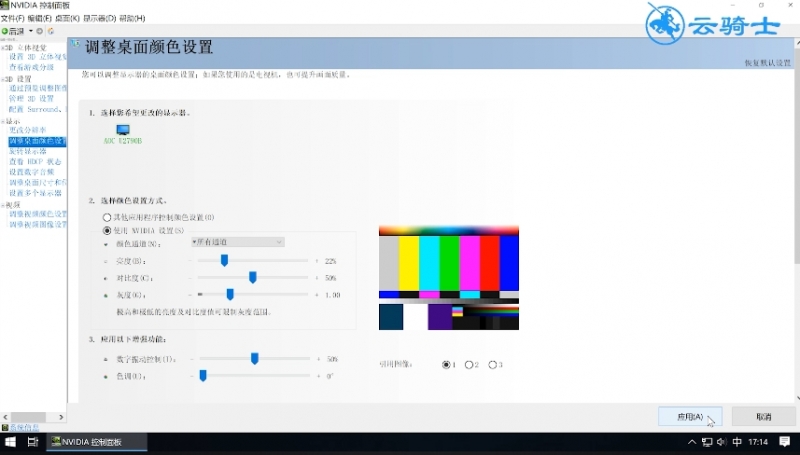Image resolution: width=800 pixels, height=455 pixels.
Task: Open 设置 3D 立体视觉 page
Action: pos(38,57)
